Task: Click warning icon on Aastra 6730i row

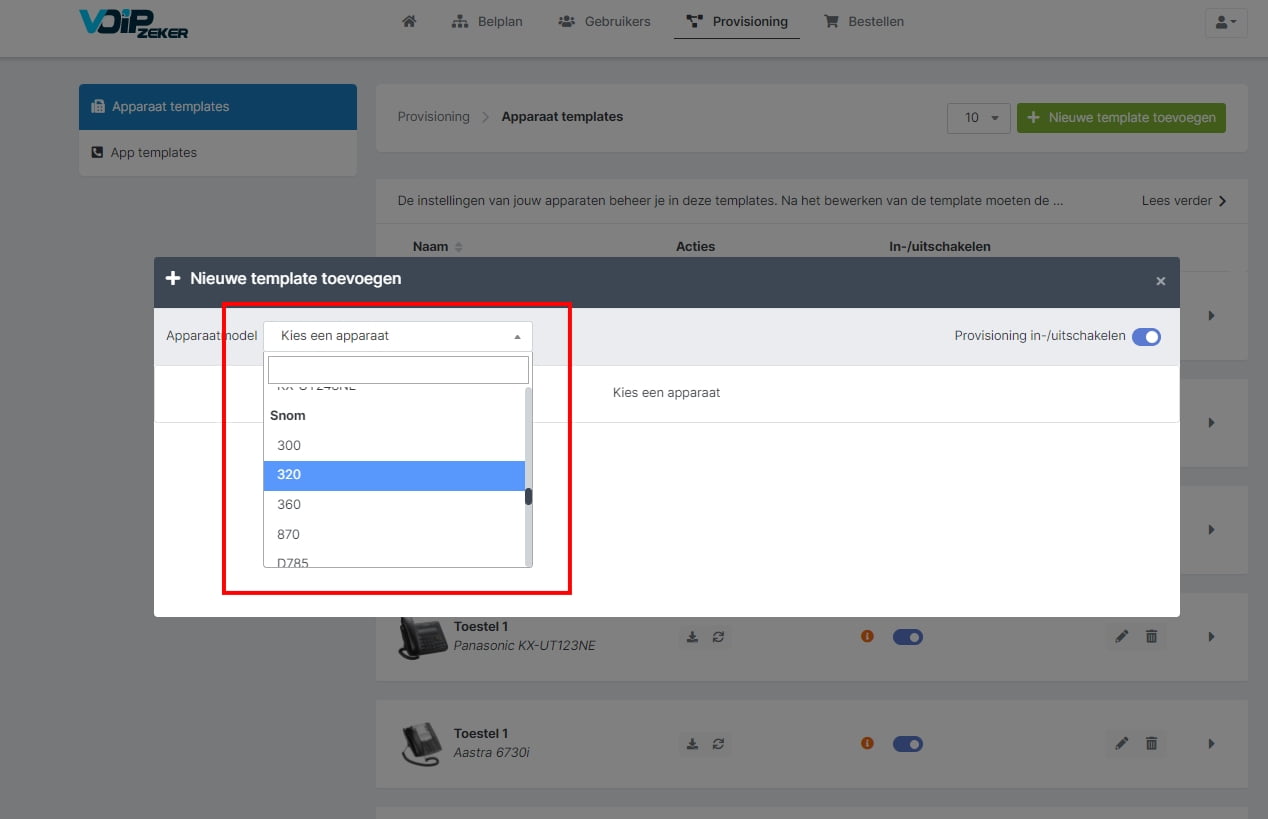Action: (x=867, y=743)
